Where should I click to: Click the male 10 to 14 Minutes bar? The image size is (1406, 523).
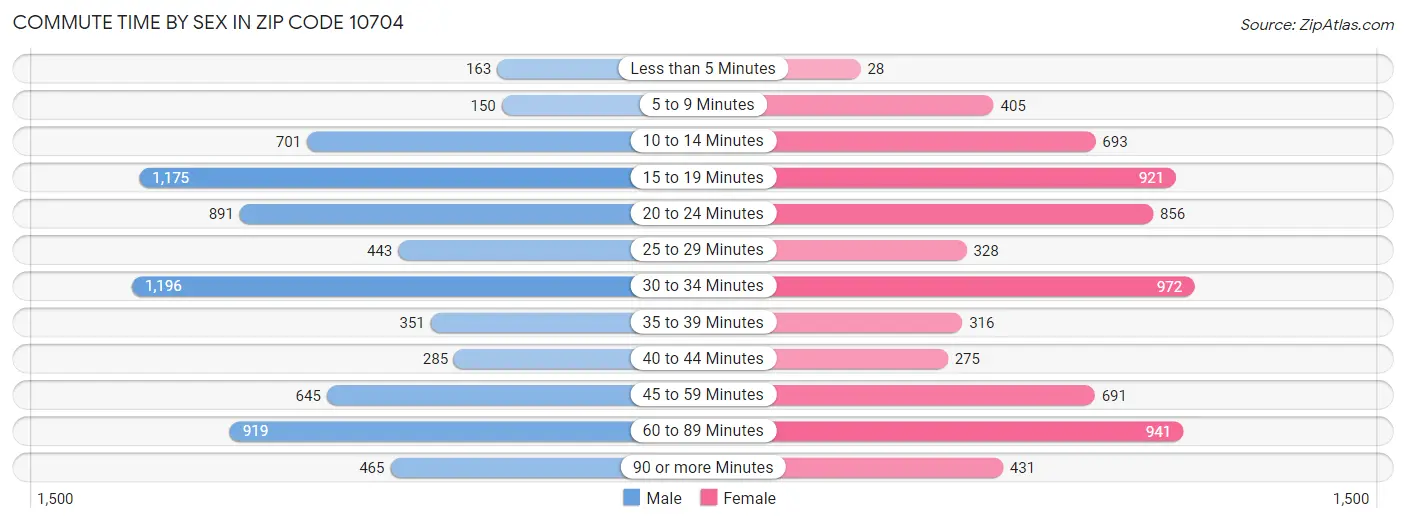tap(468, 141)
